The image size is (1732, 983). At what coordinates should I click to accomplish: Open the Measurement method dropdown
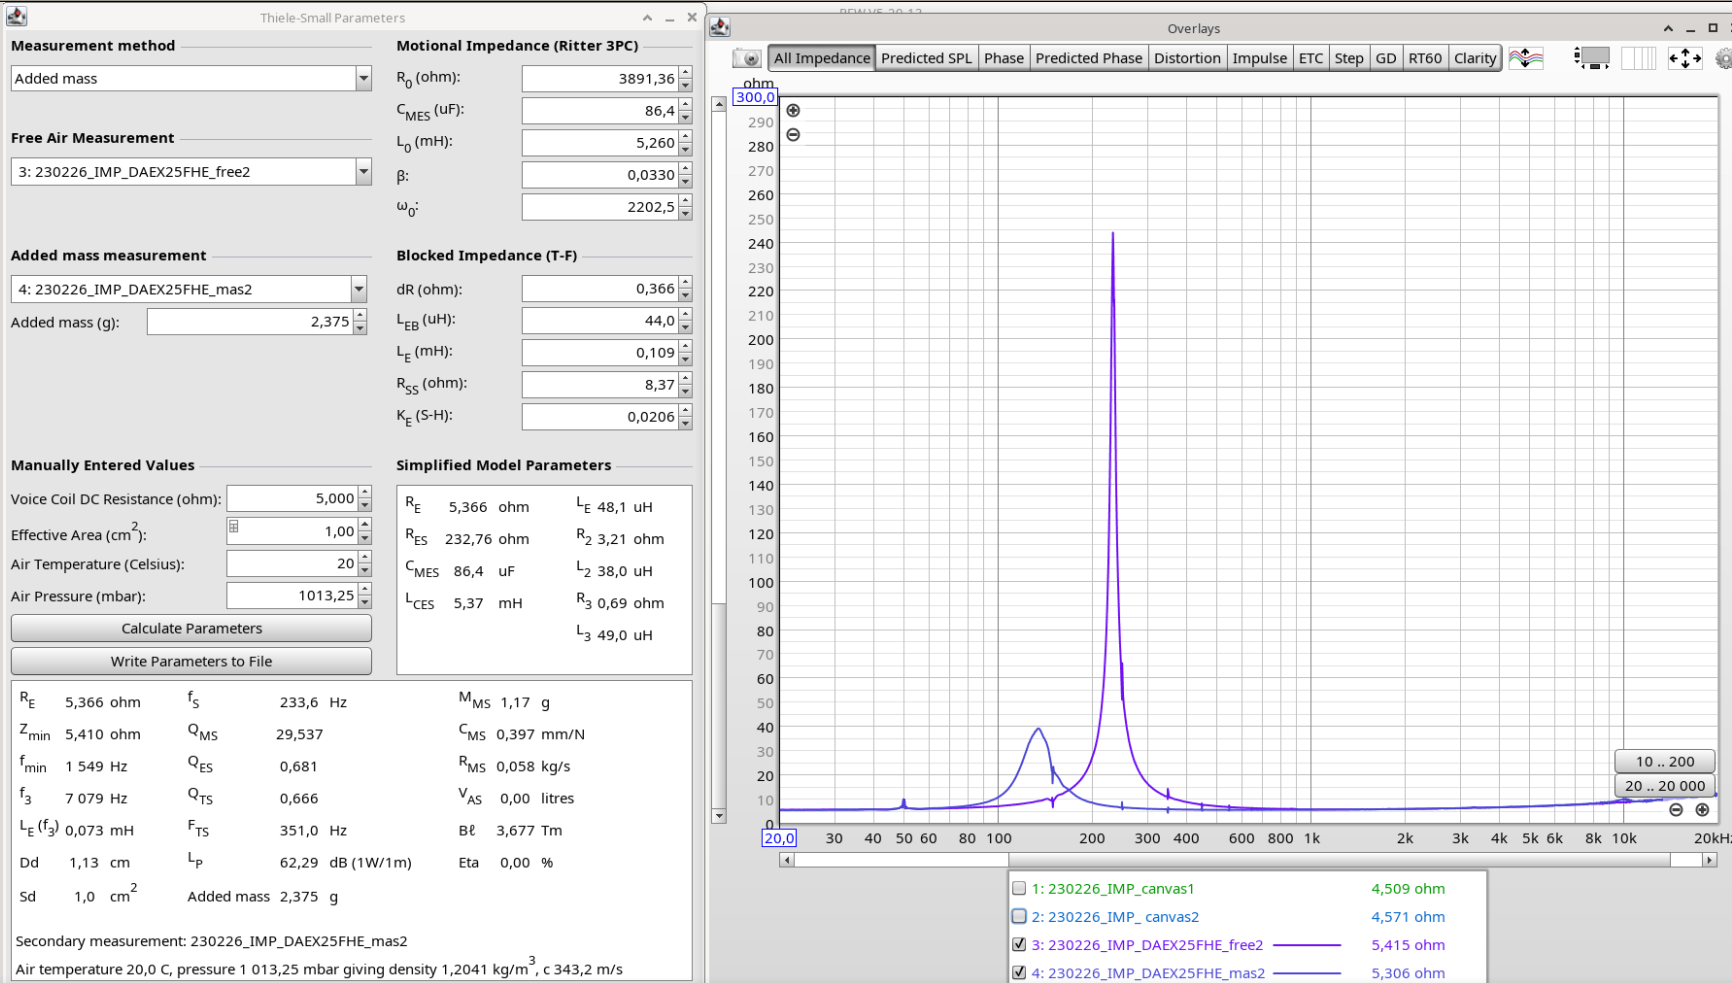363,78
